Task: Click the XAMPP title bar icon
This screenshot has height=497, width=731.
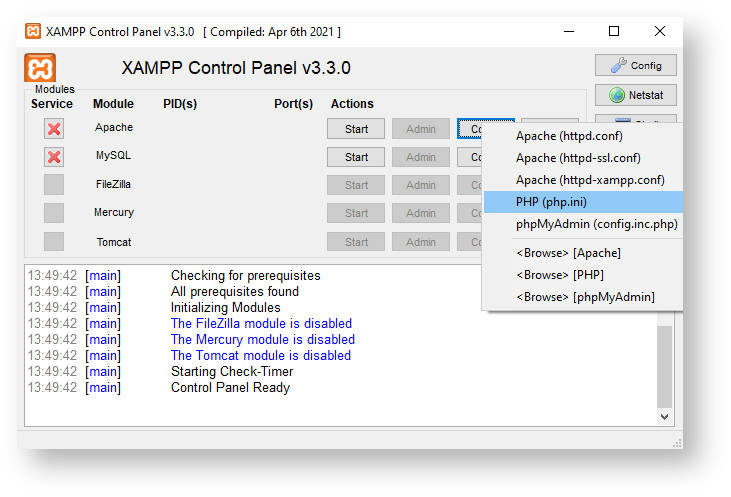Action: pos(33,31)
